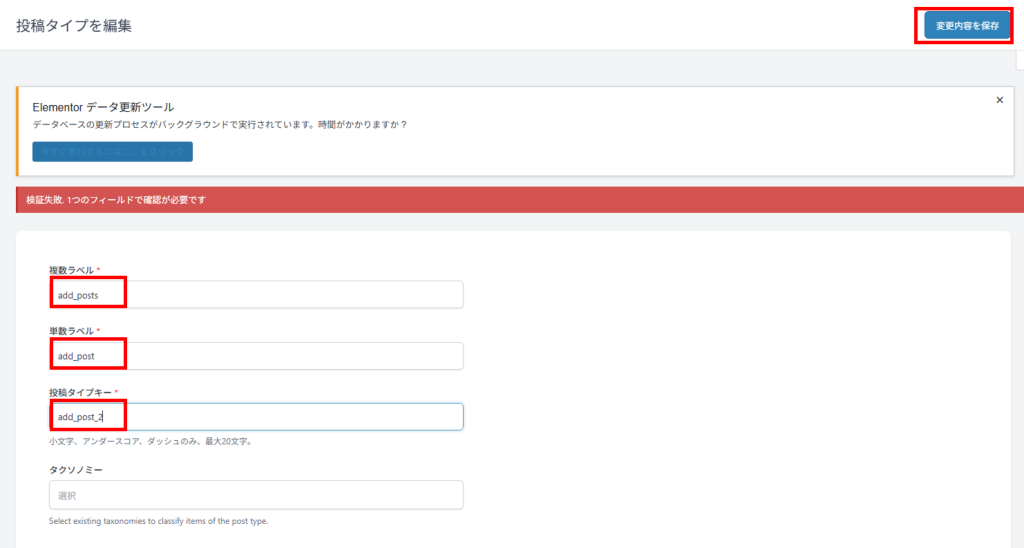The image size is (1024, 548).
Task: Click the 単数ラベル field containing add_post
Action: [x=256, y=356]
